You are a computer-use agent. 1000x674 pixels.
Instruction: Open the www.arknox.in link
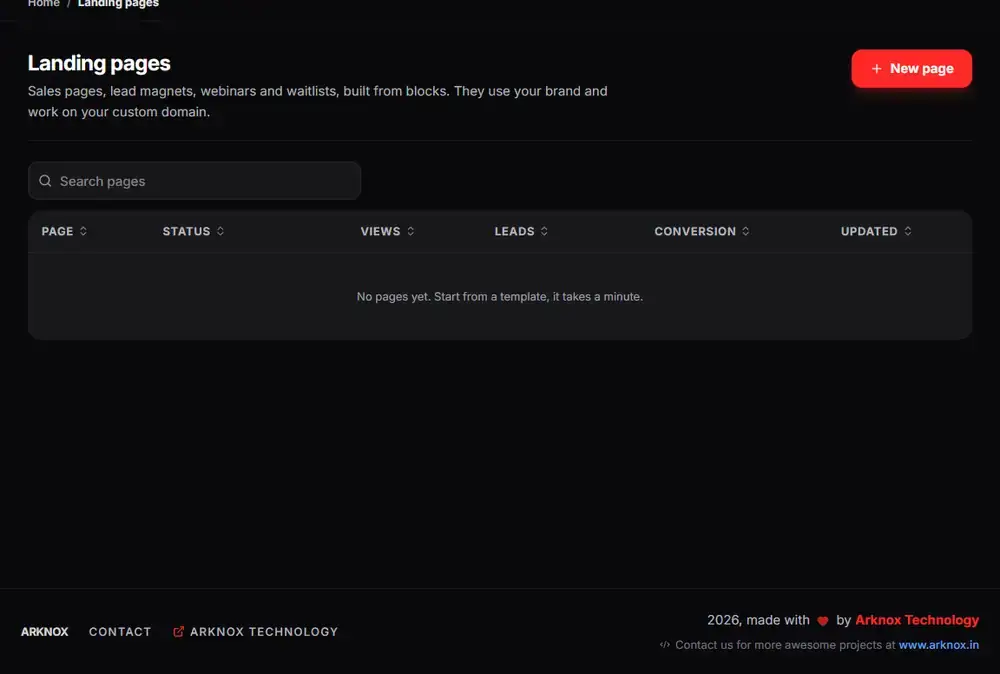pos(939,645)
